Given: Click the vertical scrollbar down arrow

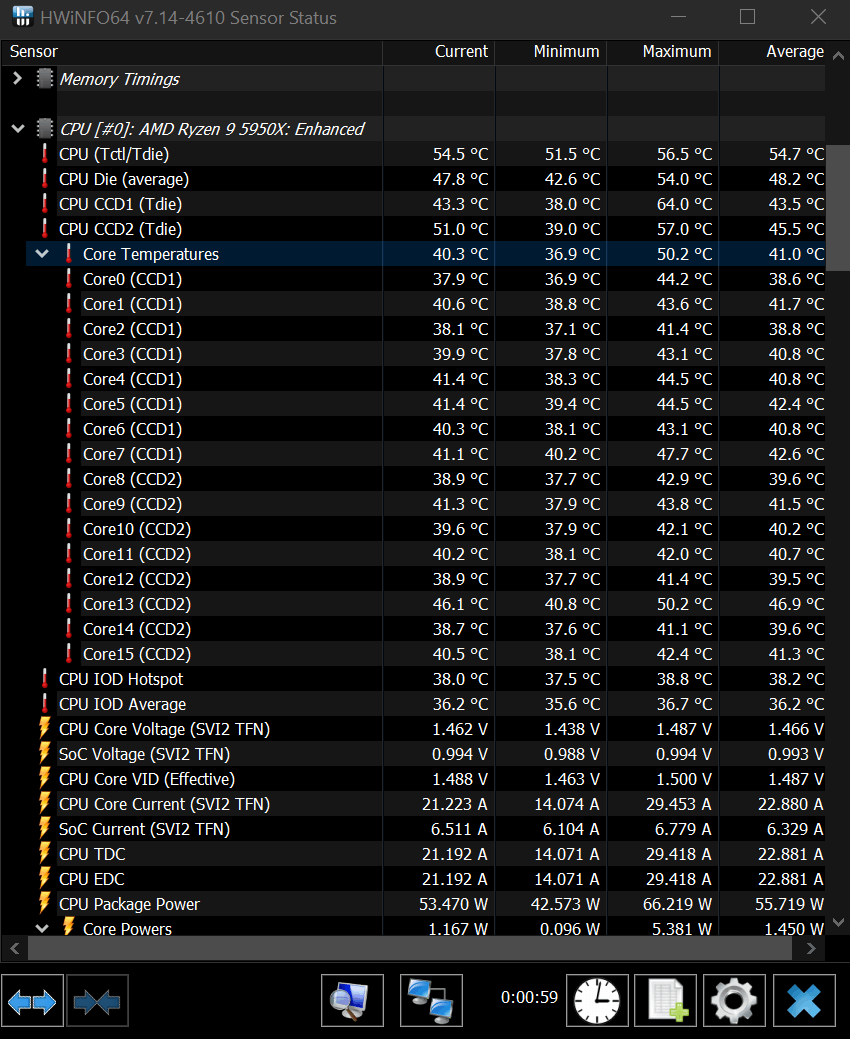Looking at the screenshot, I should coord(838,922).
